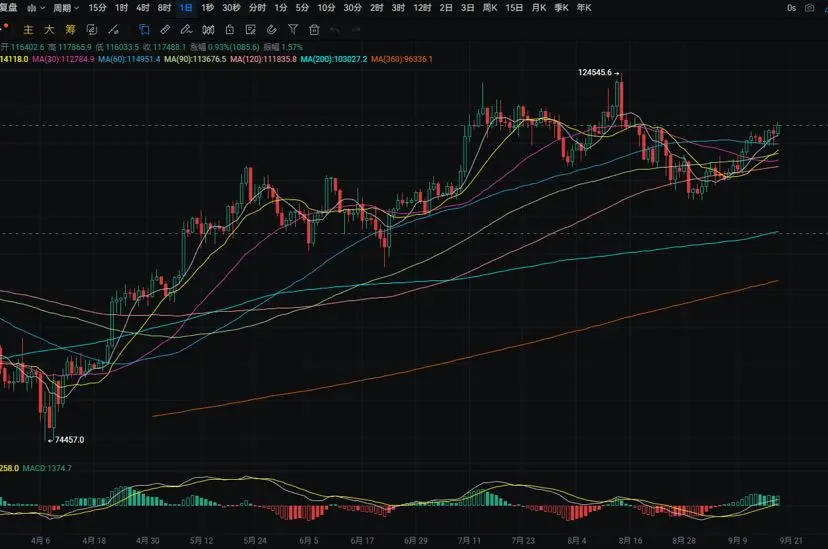This screenshot has width=828, height=549.
Task: Choose the 5分 timeframe
Action: click(x=302, y=8)
